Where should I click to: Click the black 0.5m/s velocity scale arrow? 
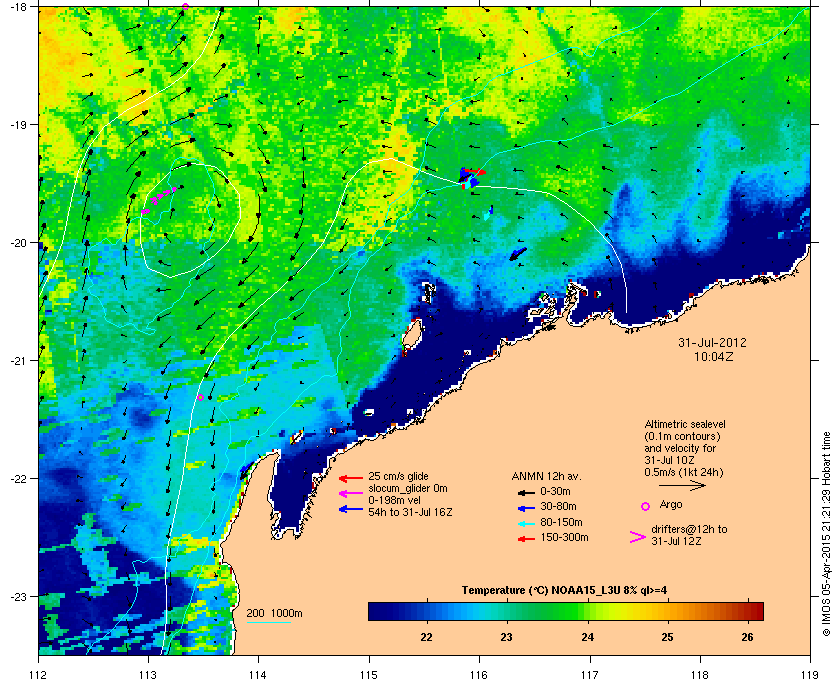[x=682, y=486]
